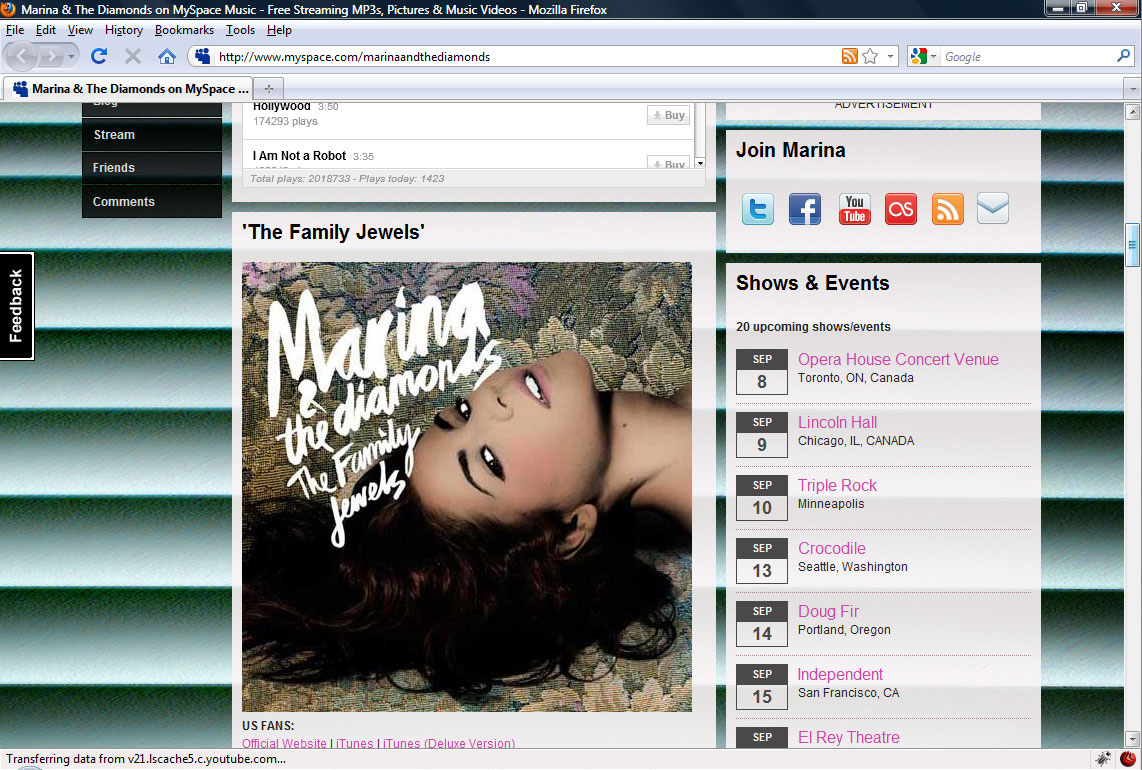Open the Feedback side tab
Image resolution: width=1142 pixels, height=770 pixels.
point(16,306)
